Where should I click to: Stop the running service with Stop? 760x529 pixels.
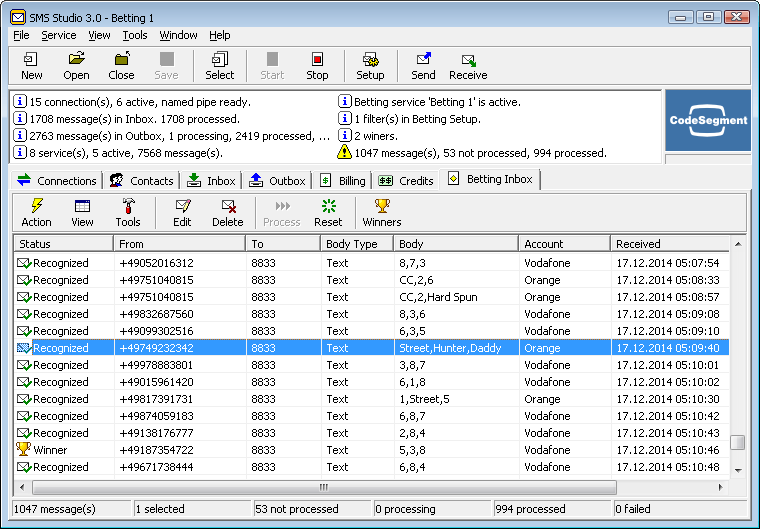point(317,66)
